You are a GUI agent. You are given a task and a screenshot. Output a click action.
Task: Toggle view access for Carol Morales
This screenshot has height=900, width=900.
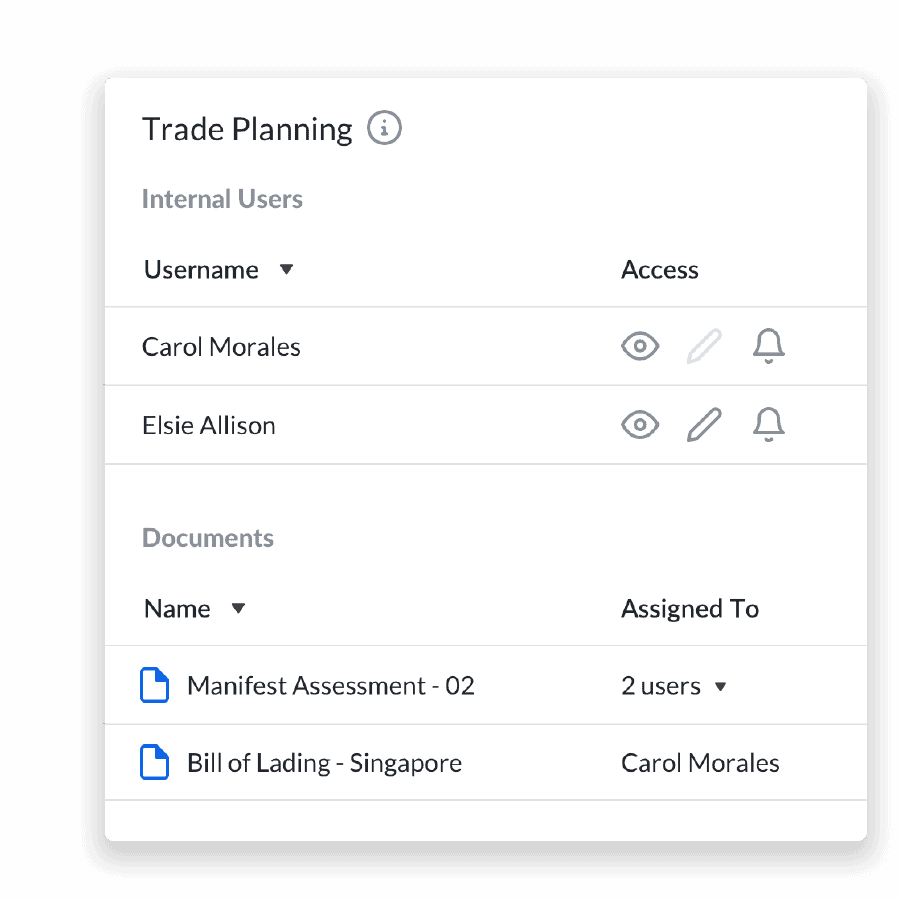640,347
